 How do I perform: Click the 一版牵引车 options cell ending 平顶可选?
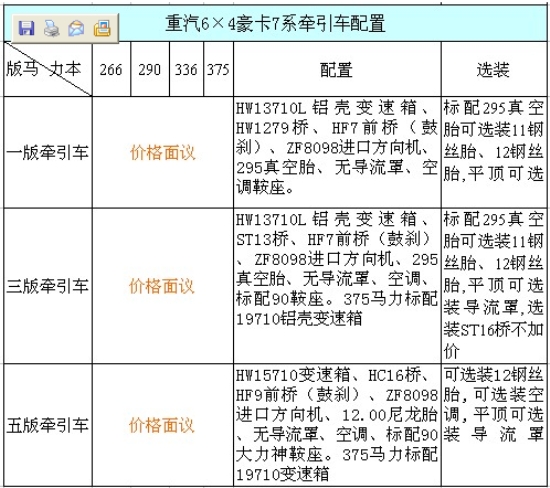(x=494, y=152)
